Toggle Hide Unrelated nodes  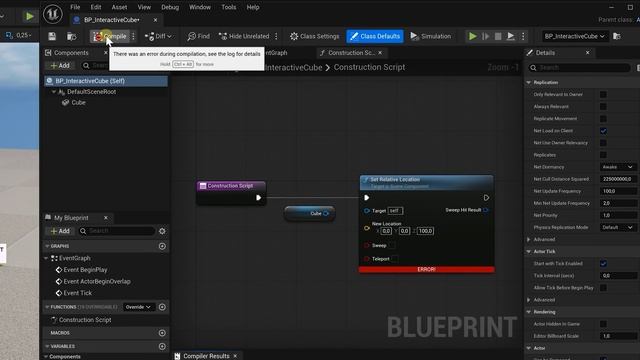[244, 36]
